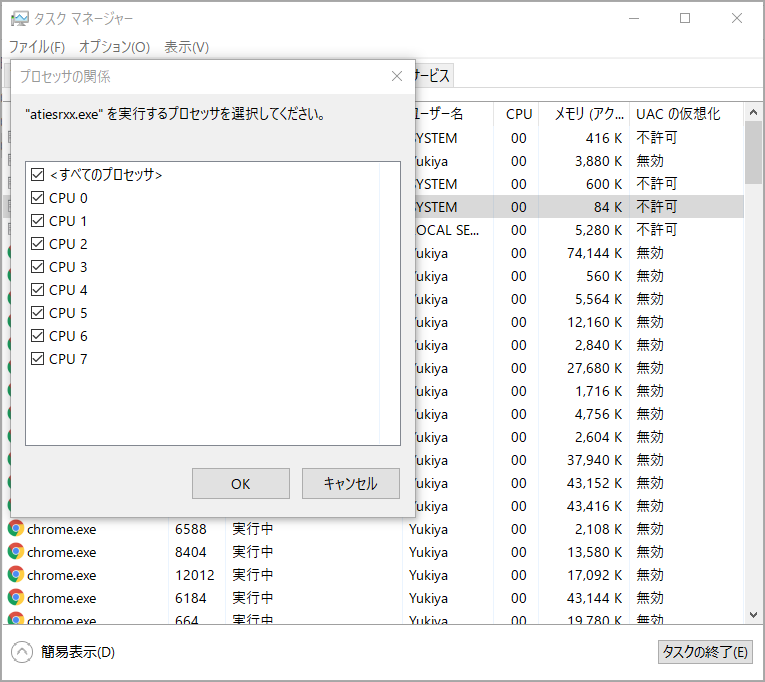Open the 表示(V) menu
The height and width of the screenshot is (682, 765).
pos(186,47)
